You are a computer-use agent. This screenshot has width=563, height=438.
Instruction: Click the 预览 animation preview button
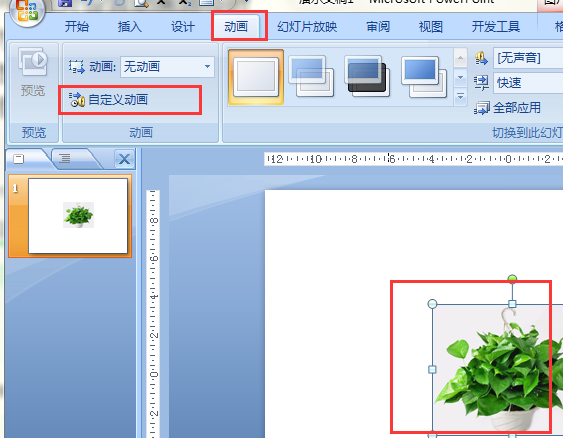(x=33, y=74)
